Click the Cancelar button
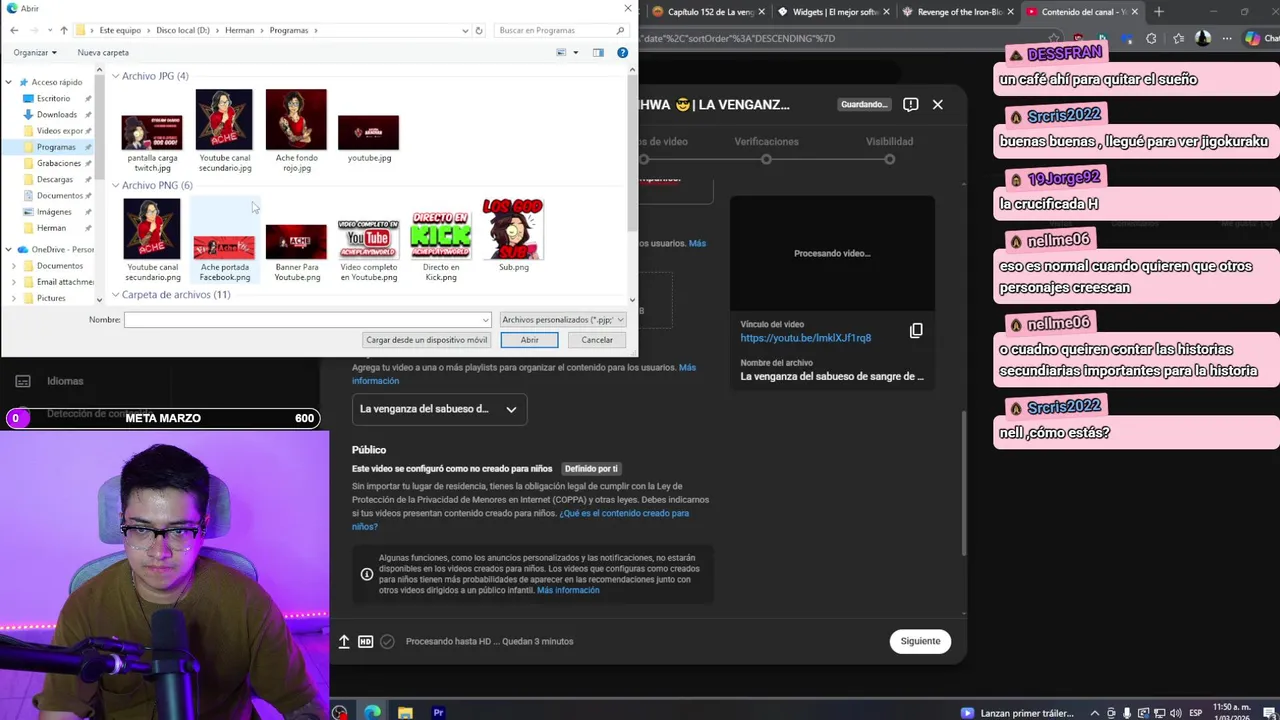The height and width of the screenshot is (720, 1280). 597,340
